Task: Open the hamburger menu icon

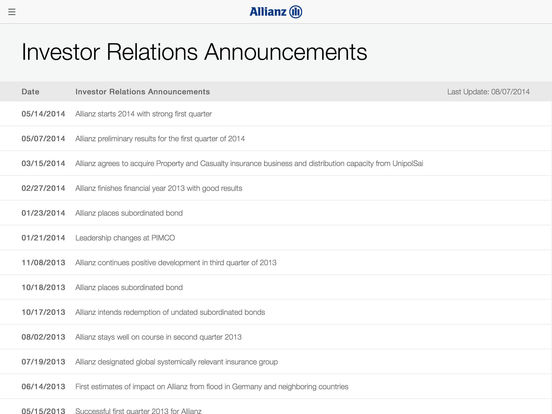Action: click(x=12, y=12)
